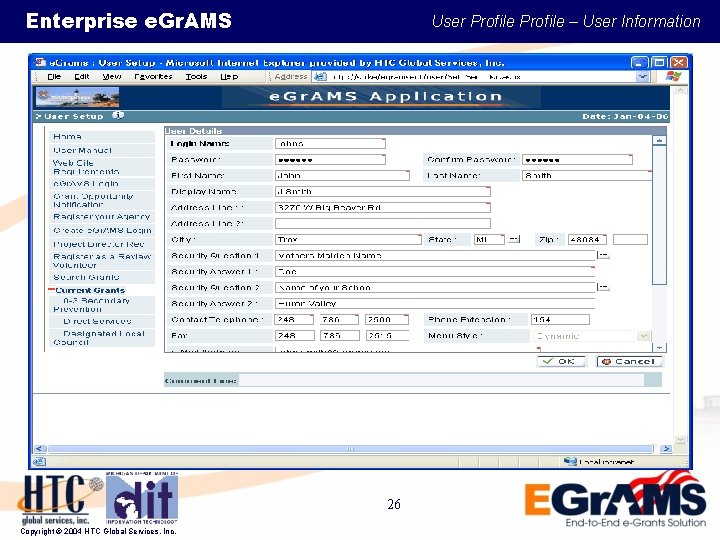The height and width of the screenshot is (540, 720).
Task: Open the State lookup button
Action: coord(514,239)
